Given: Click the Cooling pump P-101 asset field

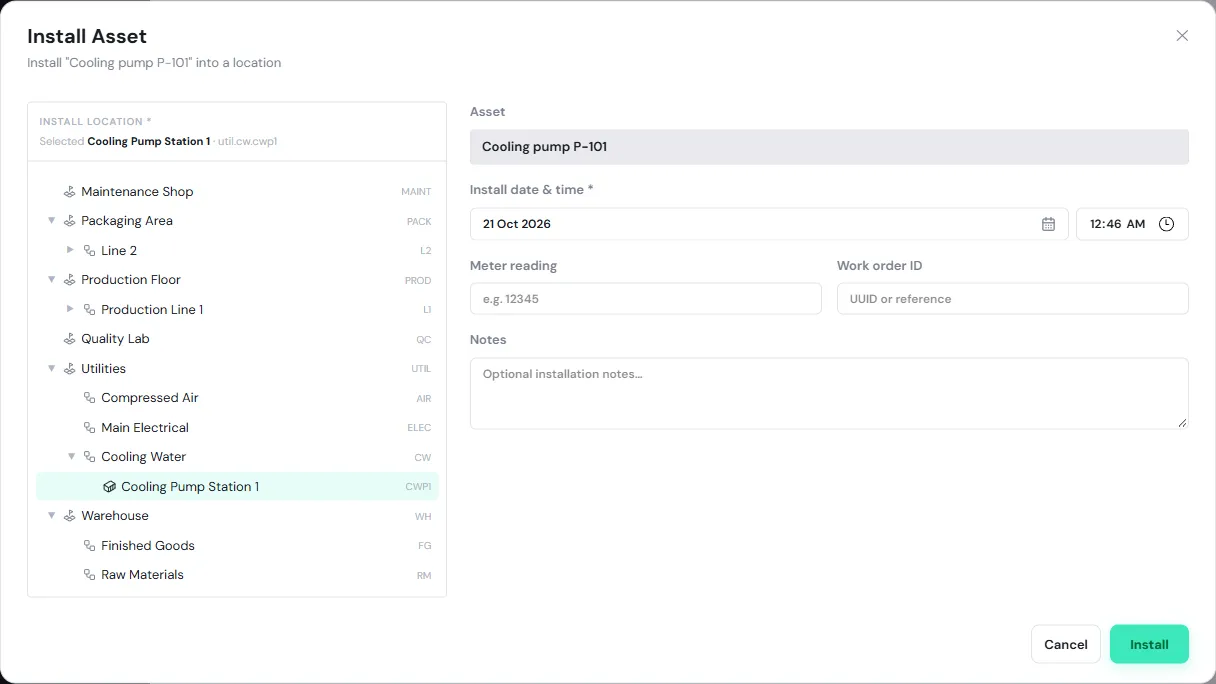Looking at the screenshot, I should click(829, 147).
